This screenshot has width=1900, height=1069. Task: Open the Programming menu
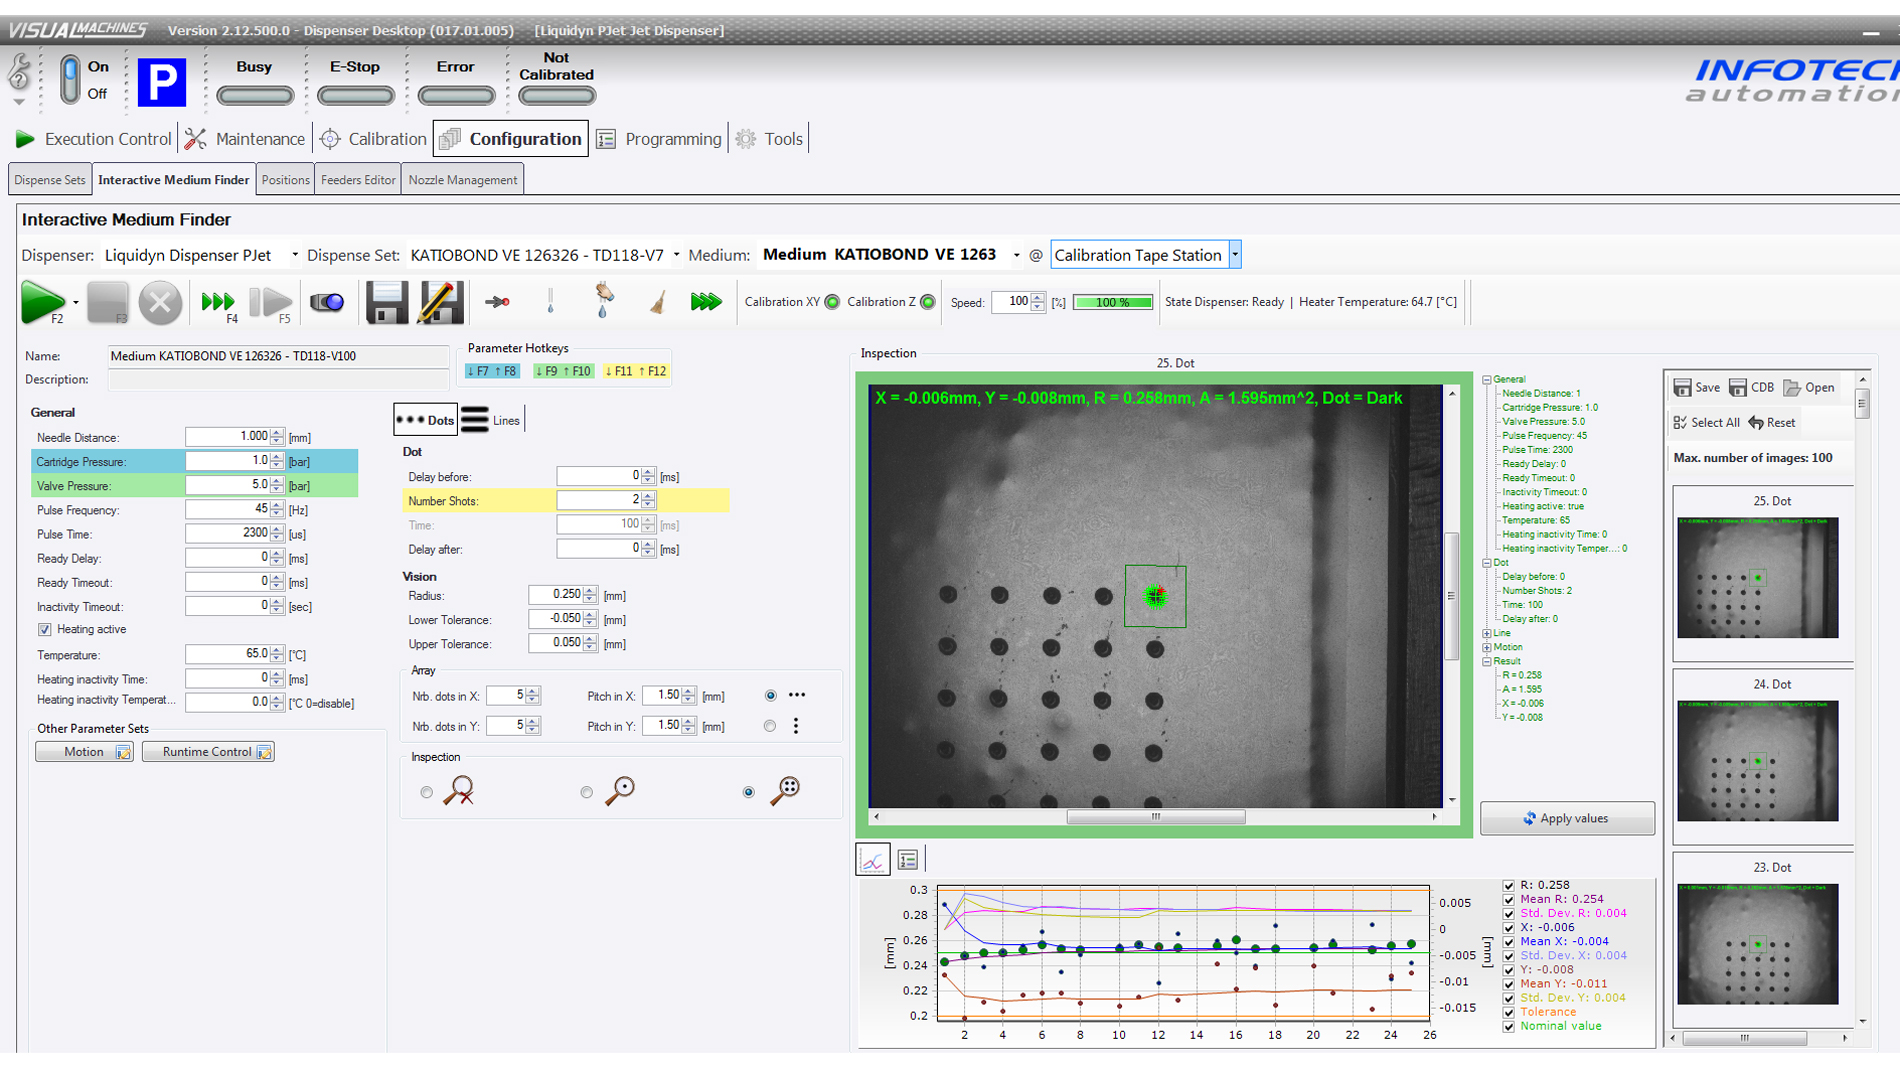point(659,139)
